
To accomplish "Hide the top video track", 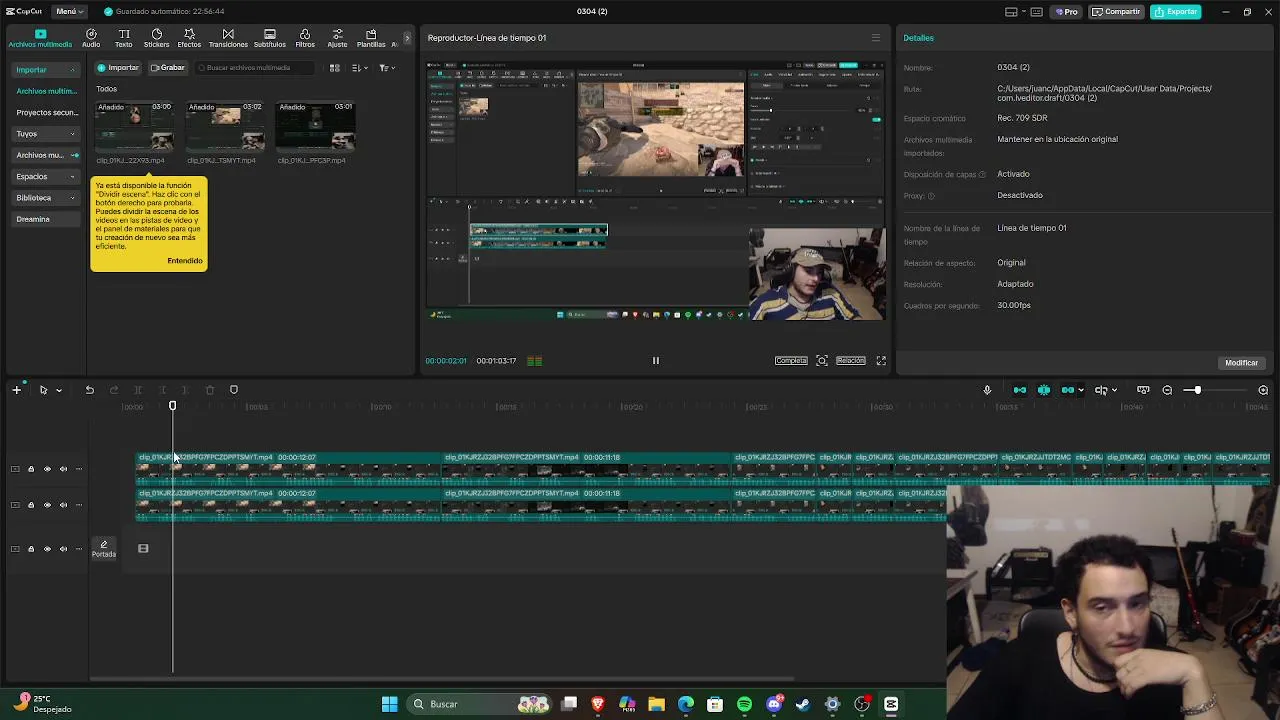I will (x=47, y=469).
